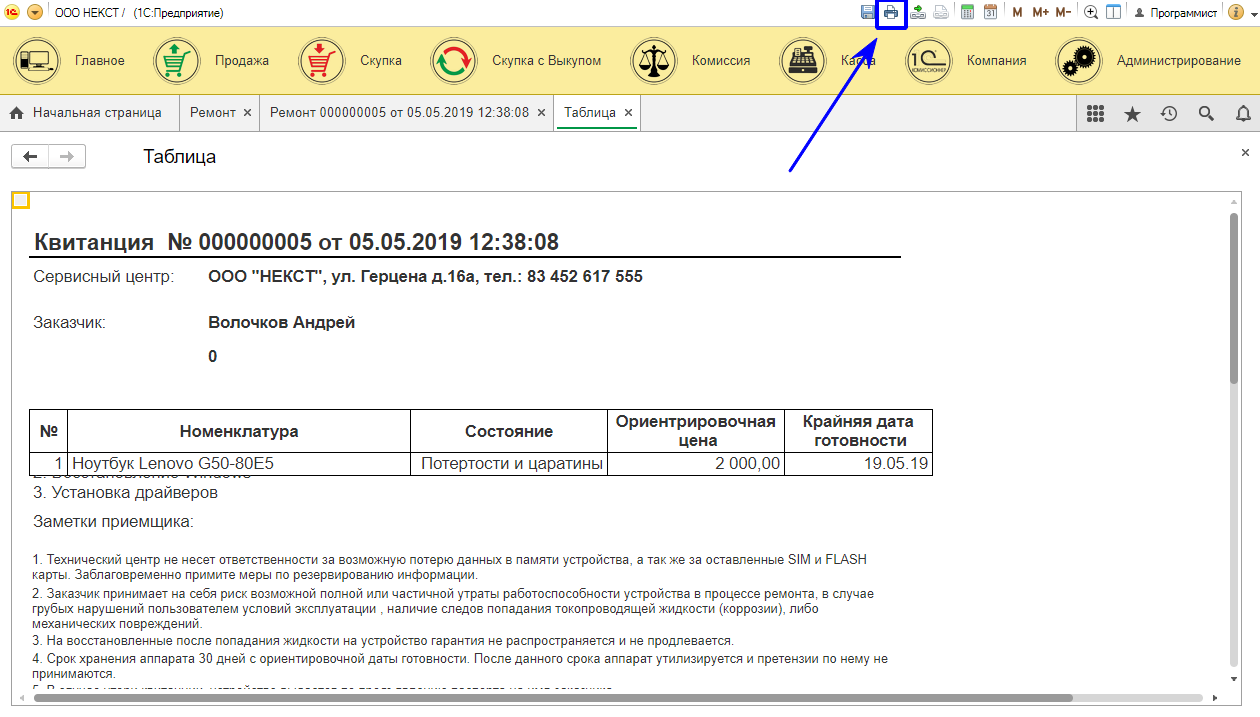
Task: Click the select-all corner cell of spreadsheet
Action: point(20,200)
